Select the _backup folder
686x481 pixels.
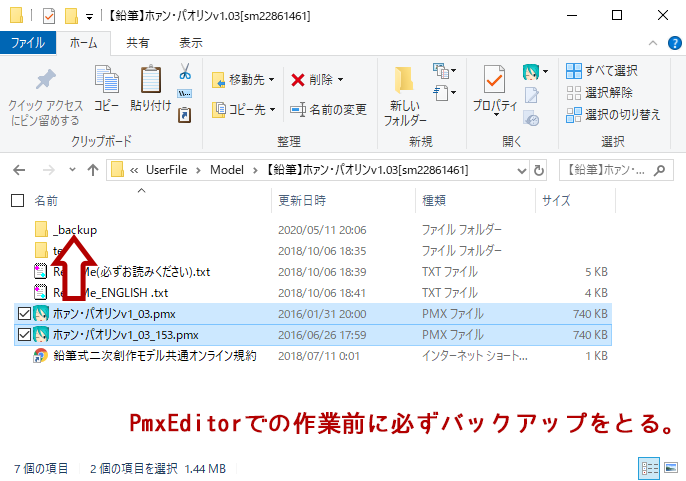click(75, 230)
